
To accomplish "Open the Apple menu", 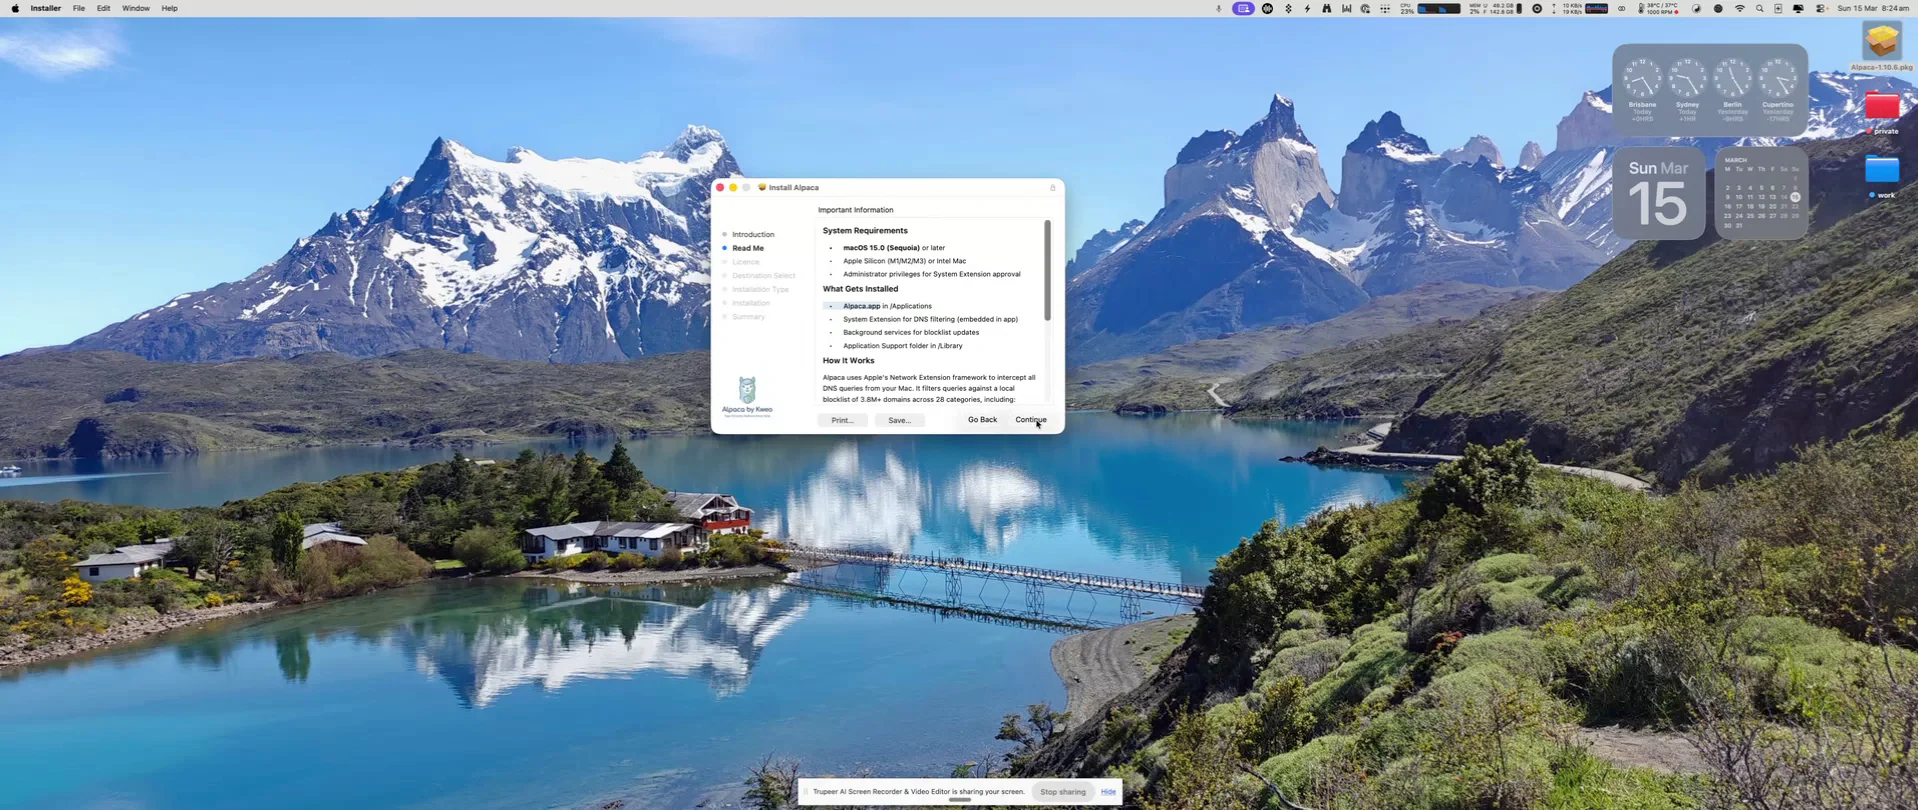I will [x=15, y=8].
